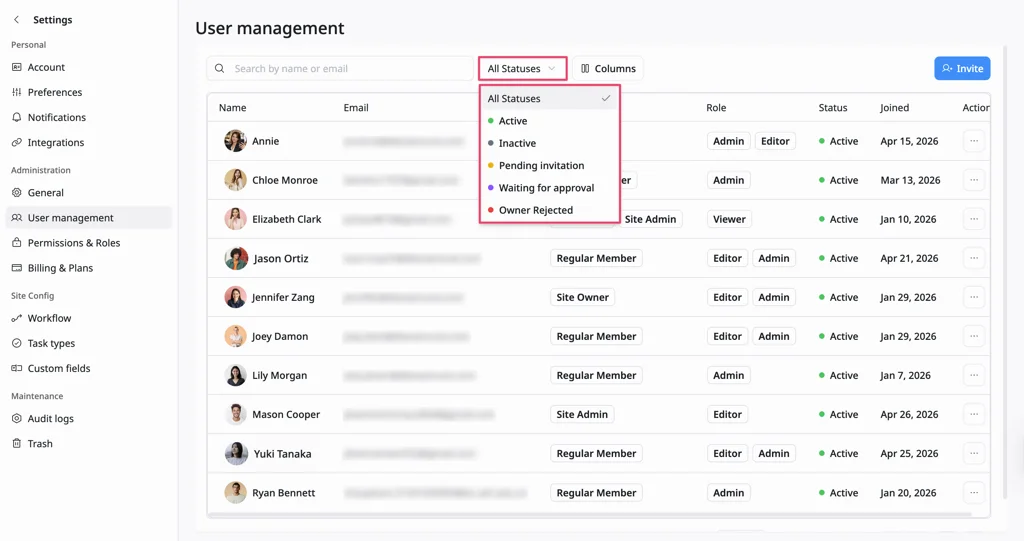
Task: Click Chloe Monroe's avatar
Action: tap(235, 180)
